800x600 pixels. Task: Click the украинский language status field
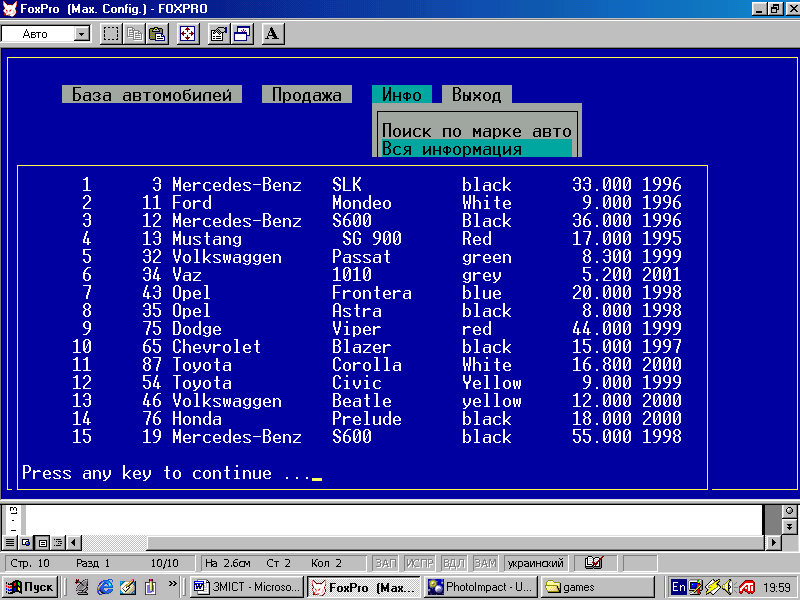click(x=535, y=563)
